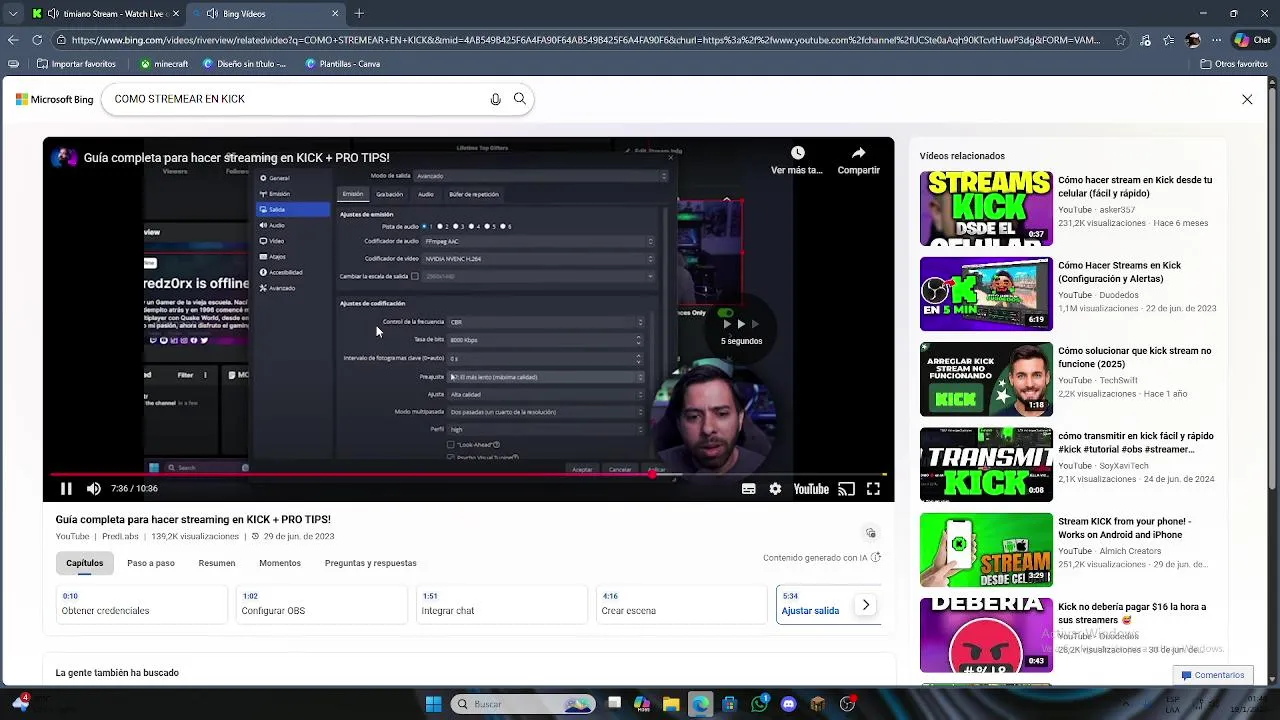
Task: Open the browser three-dot settings menu
Action: (x=1216, y=40)
